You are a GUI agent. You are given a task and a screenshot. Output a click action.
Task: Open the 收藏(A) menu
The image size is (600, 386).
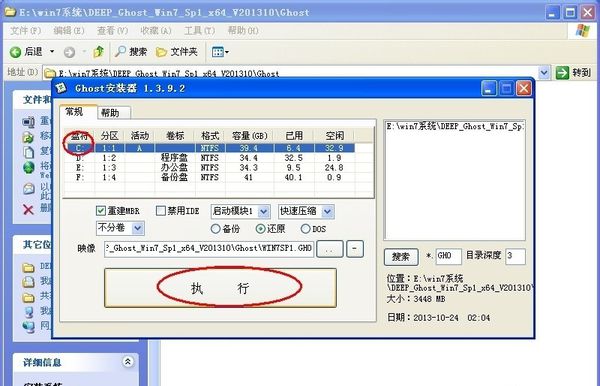[156, 30]
